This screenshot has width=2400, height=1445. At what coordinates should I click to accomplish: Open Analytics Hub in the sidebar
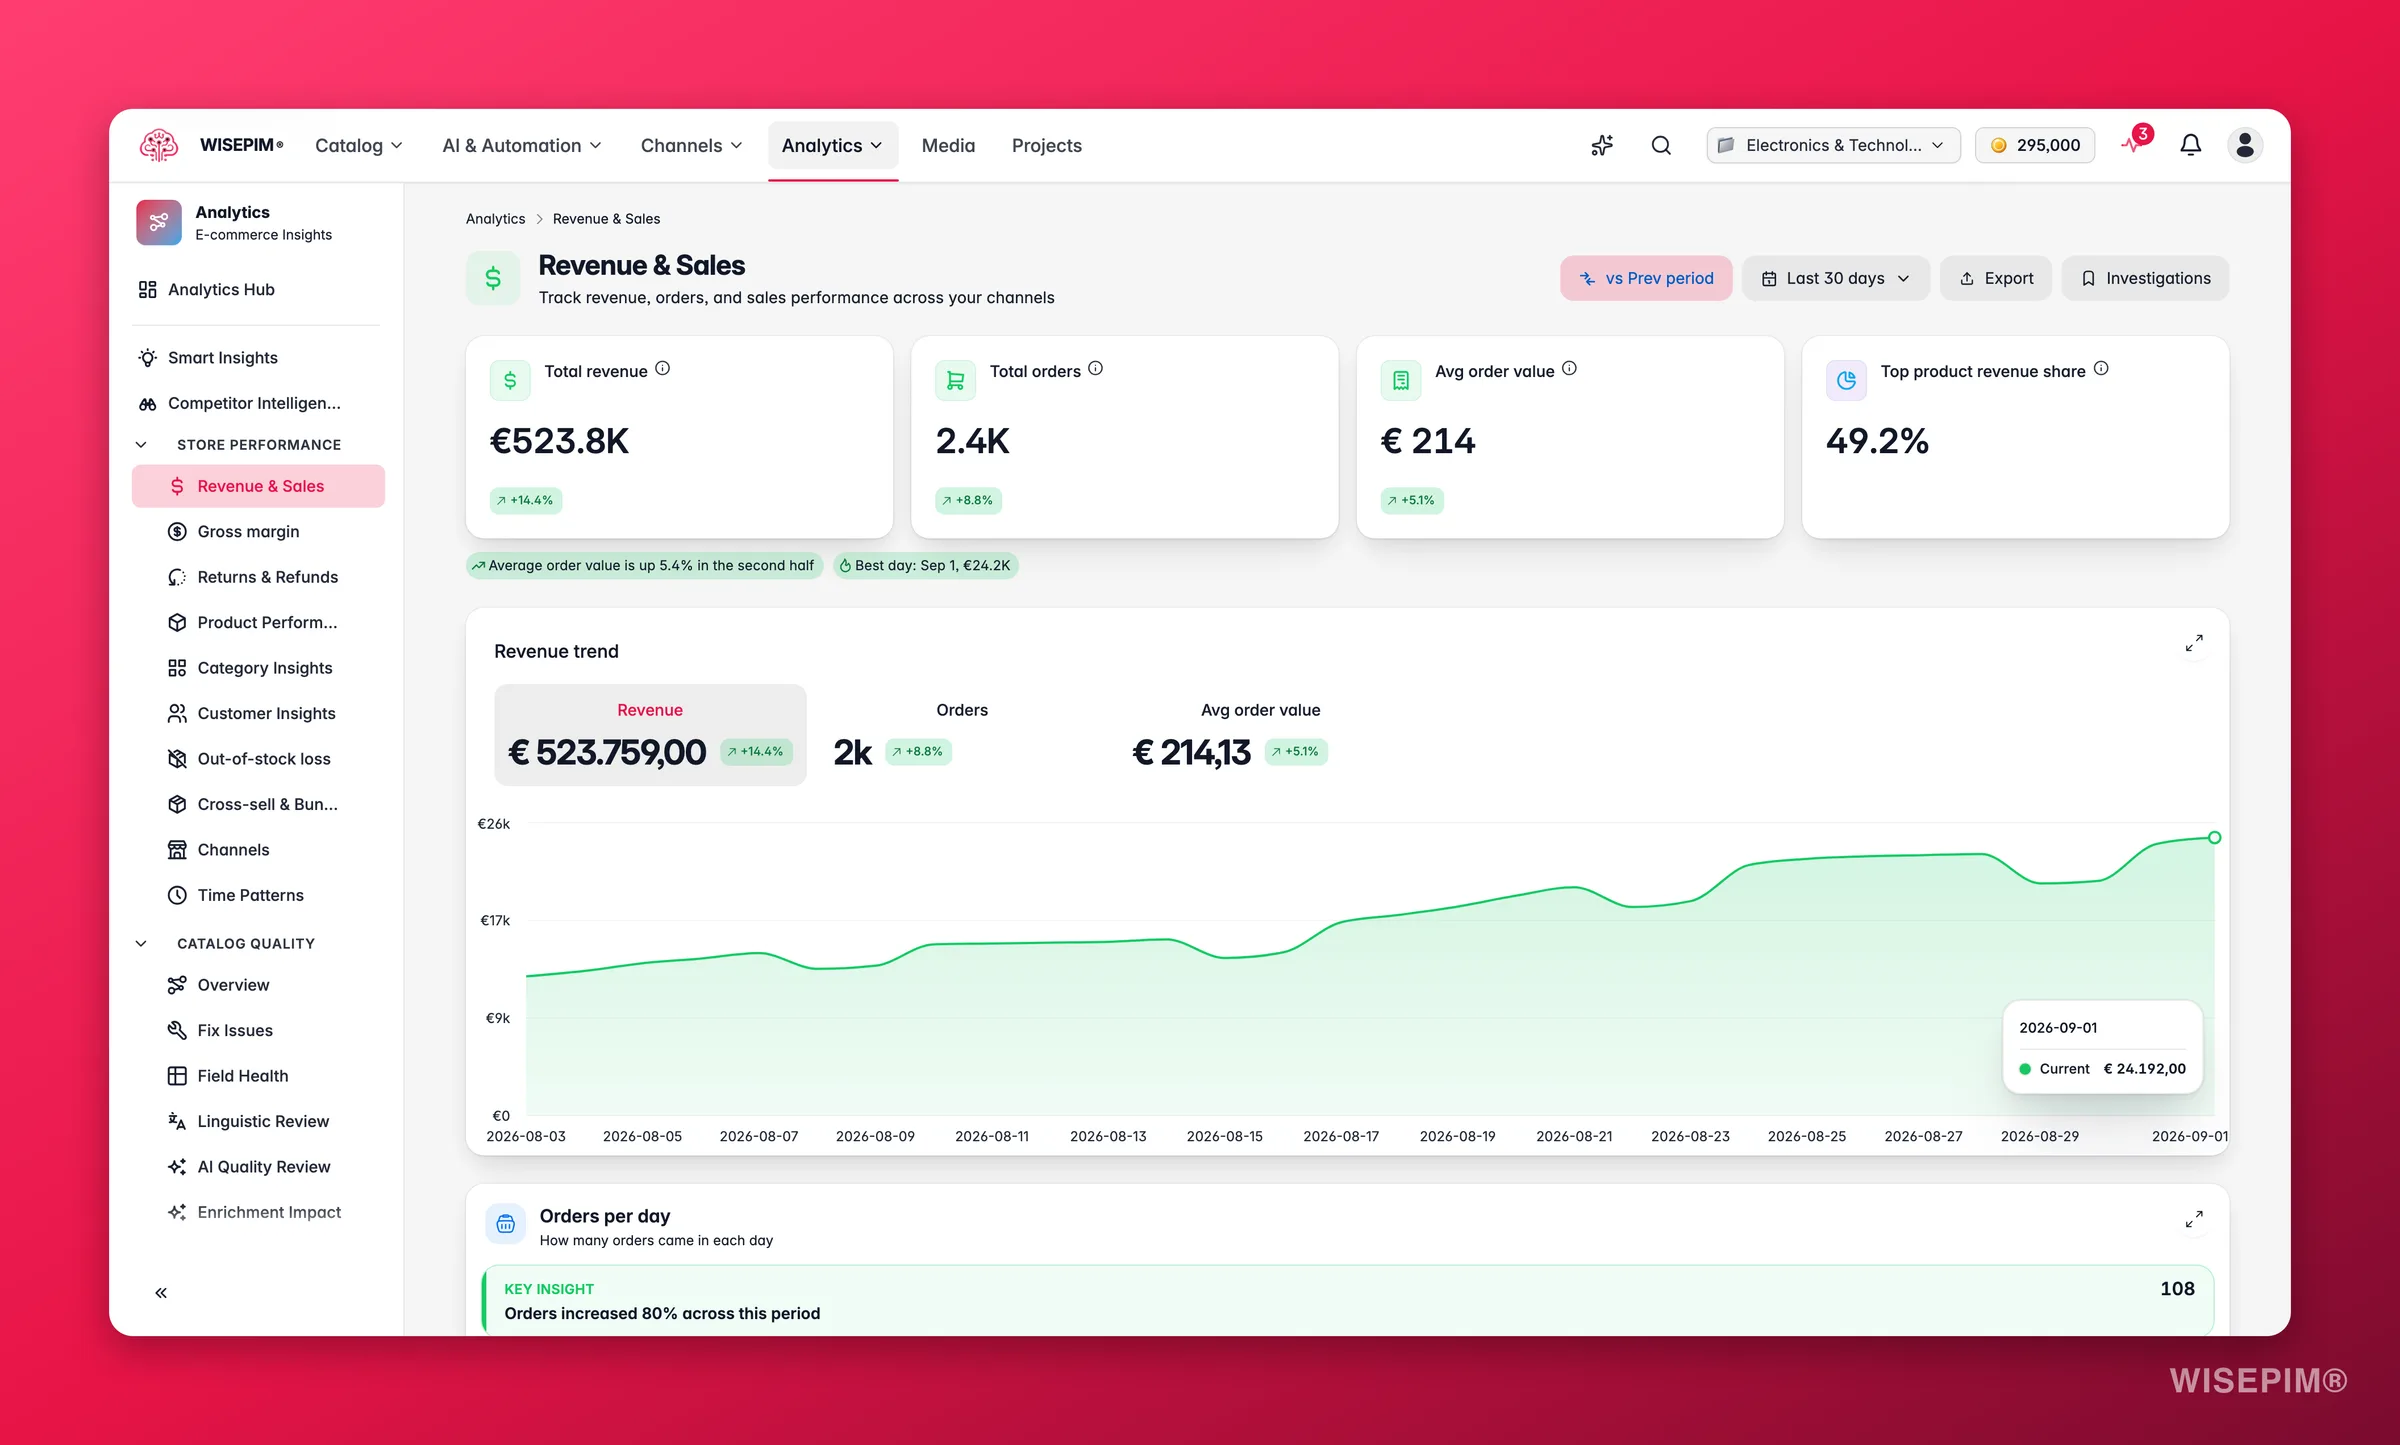pos(258,289)
